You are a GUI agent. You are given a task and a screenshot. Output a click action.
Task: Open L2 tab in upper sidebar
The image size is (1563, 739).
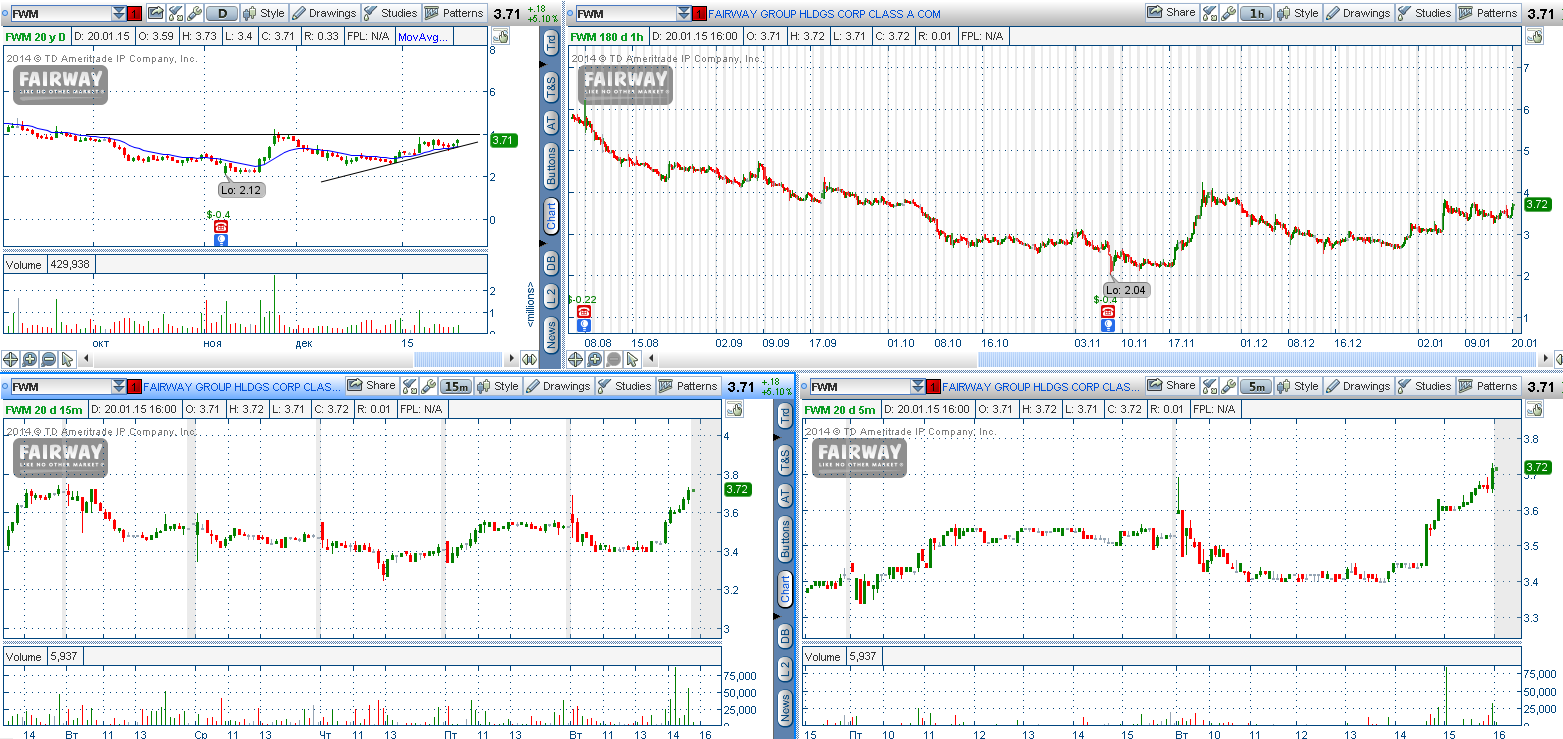tap(551, 297)
